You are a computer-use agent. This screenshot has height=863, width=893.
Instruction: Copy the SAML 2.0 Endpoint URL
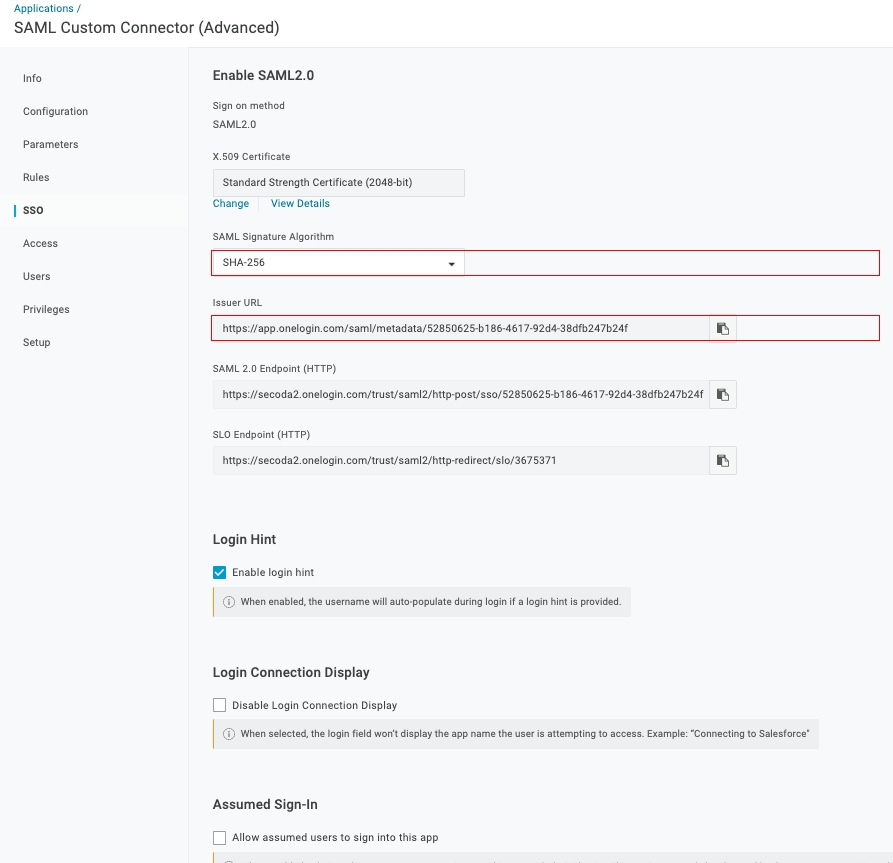(722, 395)
